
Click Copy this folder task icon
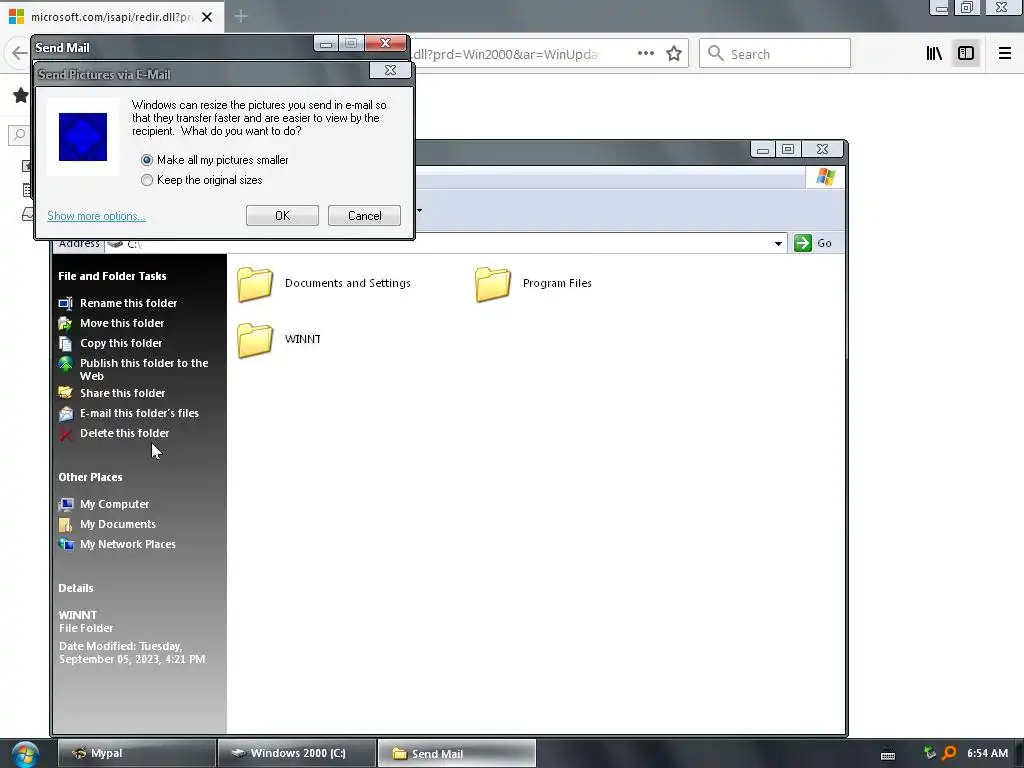click(65, 344)
